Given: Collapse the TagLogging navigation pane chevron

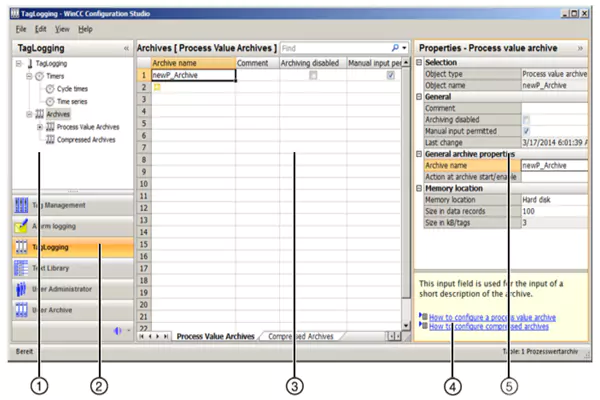Looking at the screenshot, I should tap(126, 48).
